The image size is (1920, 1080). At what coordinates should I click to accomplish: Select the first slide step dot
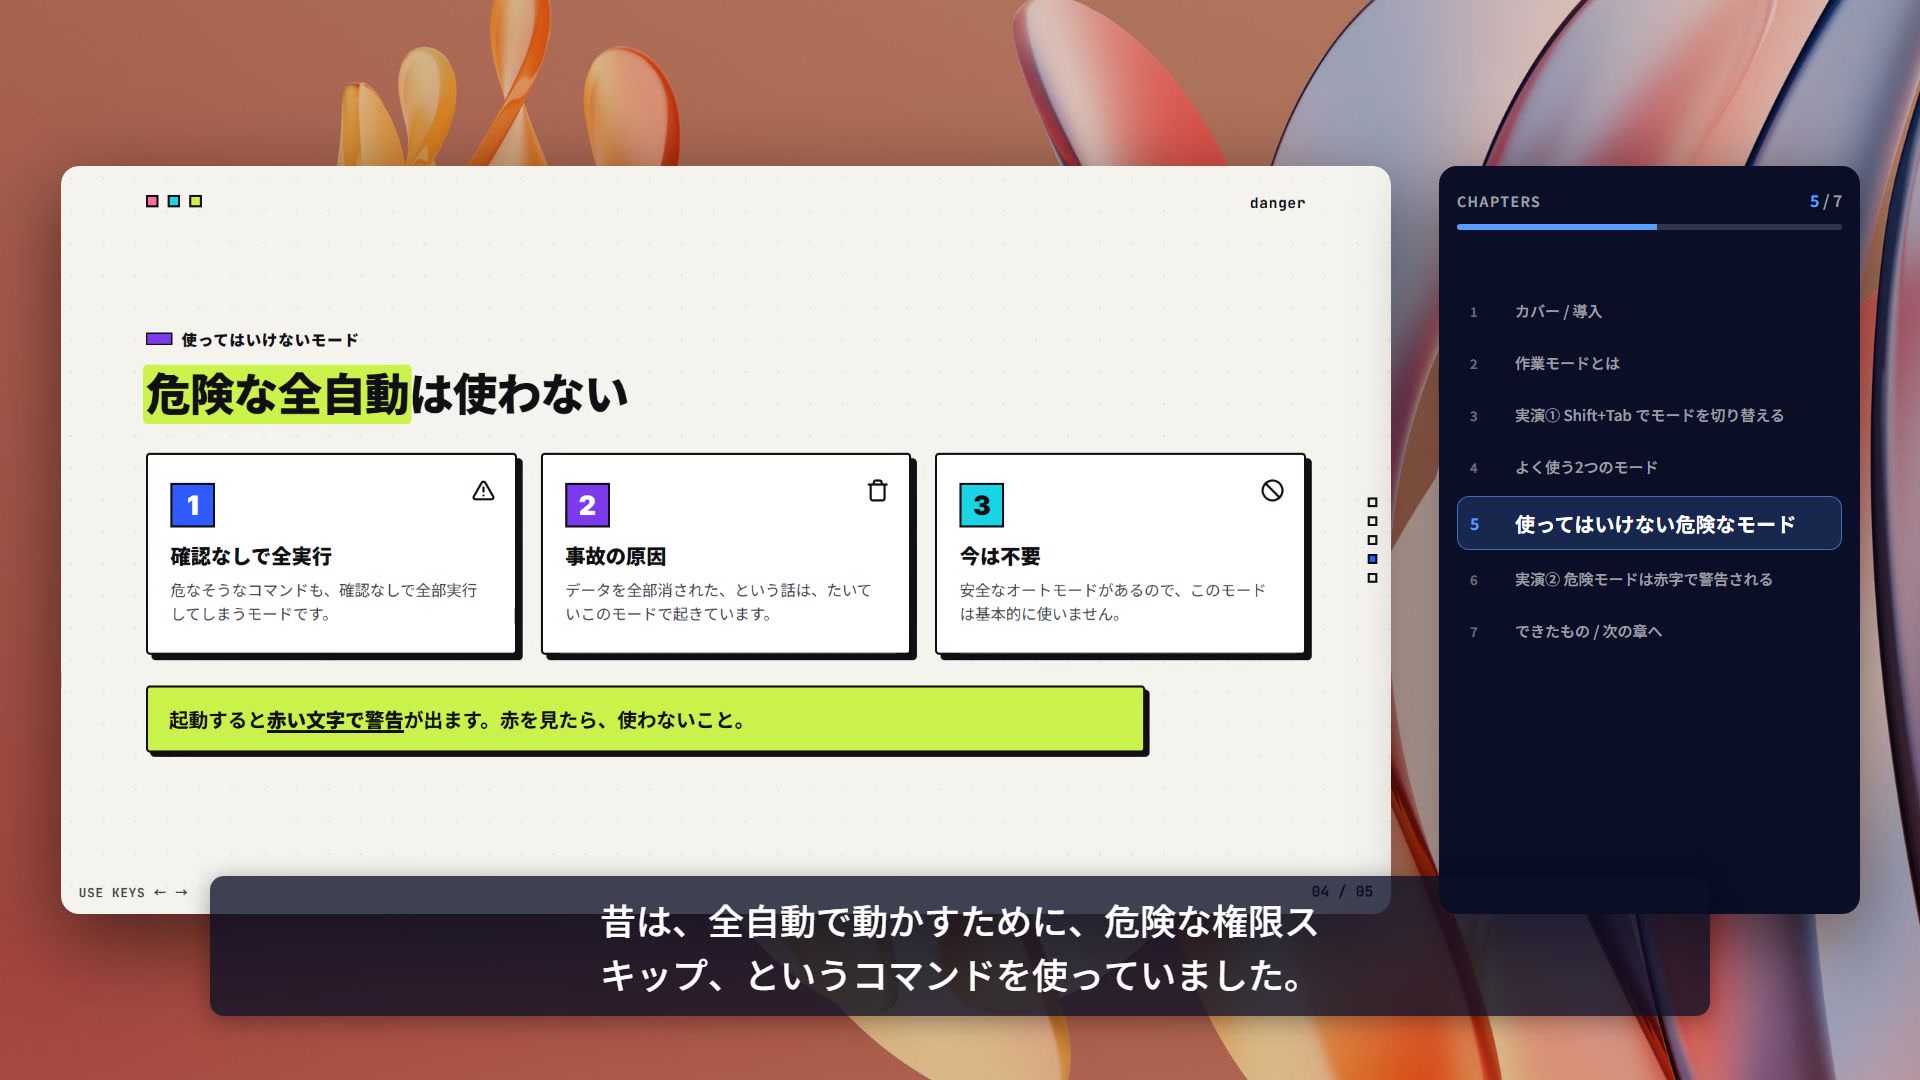pyautogui.click(x=1372, y=502)
